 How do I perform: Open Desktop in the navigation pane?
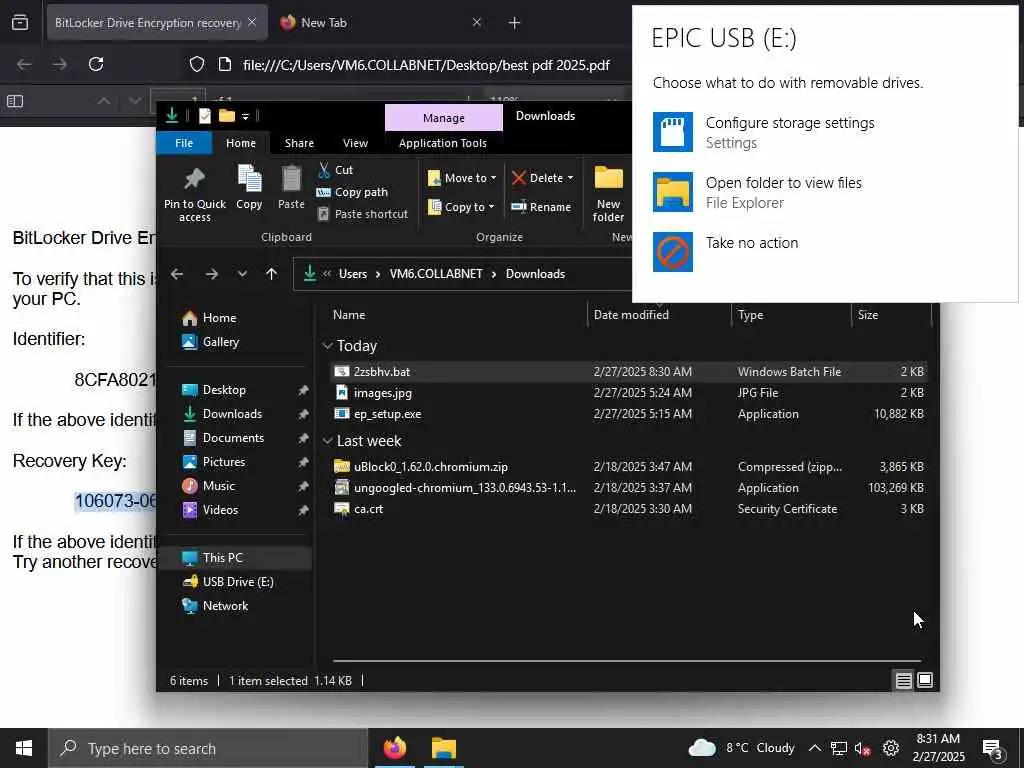[224, 390]
